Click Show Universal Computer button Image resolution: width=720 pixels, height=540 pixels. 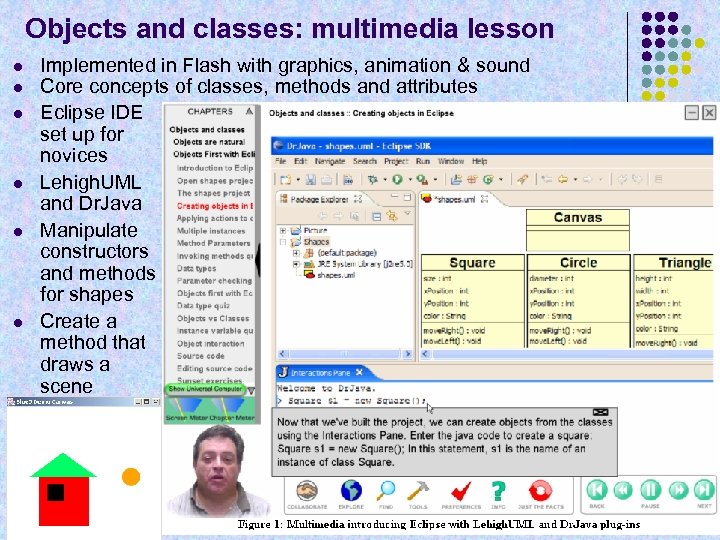[205, 389]
